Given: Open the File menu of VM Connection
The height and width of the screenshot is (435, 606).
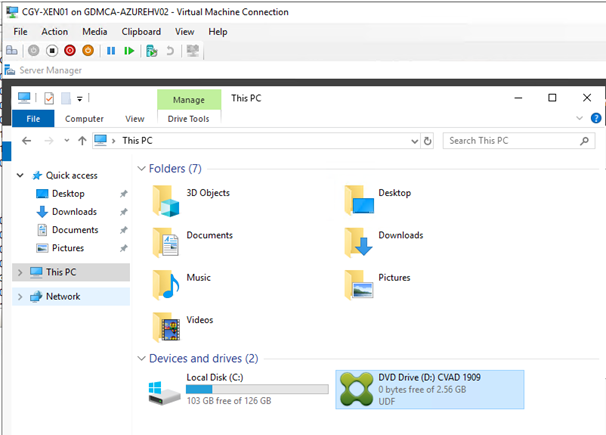Looking at the screenshot, I should (x=20, y=32).
